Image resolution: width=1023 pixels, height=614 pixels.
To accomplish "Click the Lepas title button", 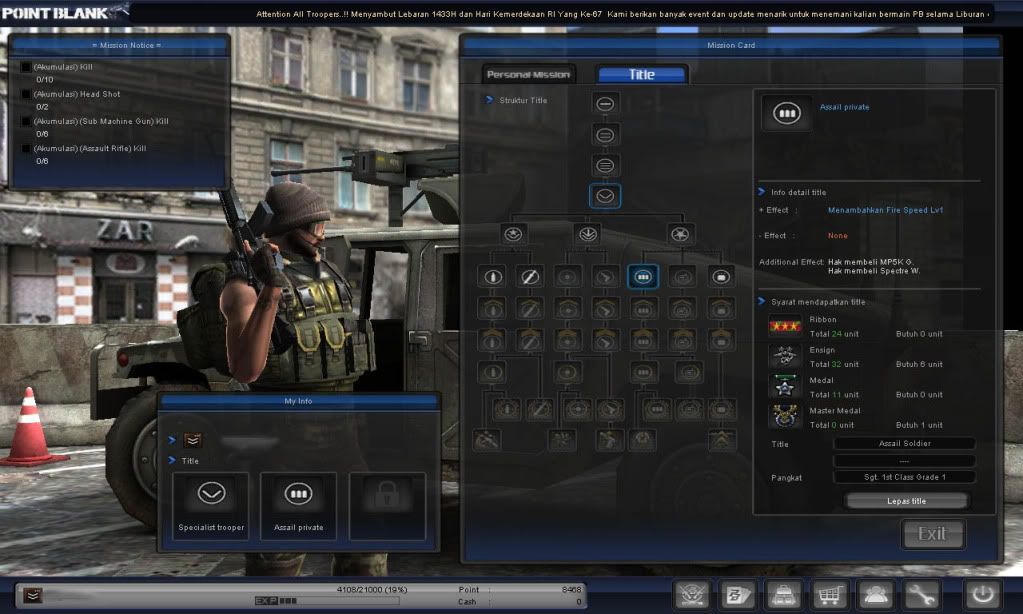I will [906, 501].
